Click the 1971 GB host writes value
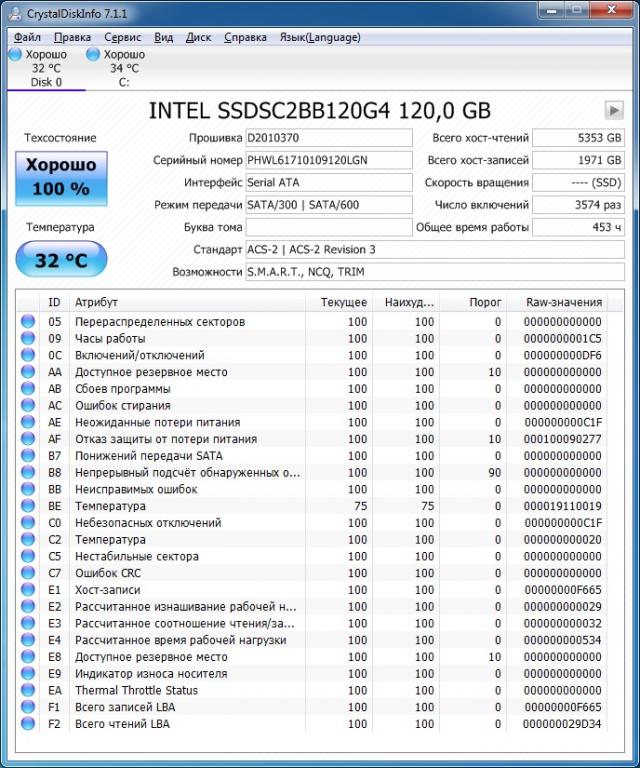The image size is (640, 768). 578,160
